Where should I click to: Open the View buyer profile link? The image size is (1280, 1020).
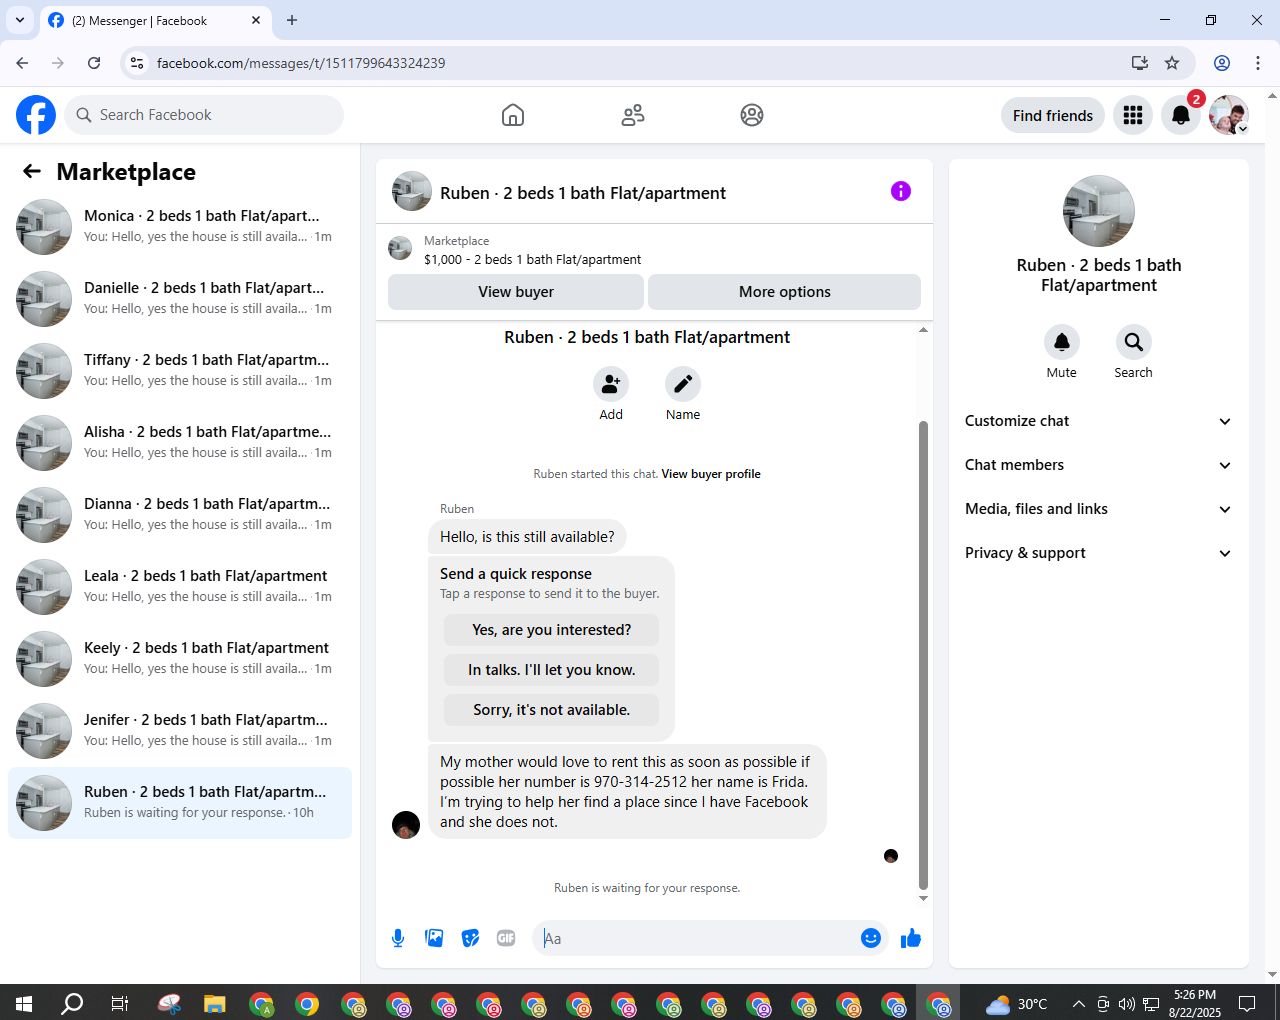coord(711,474)
